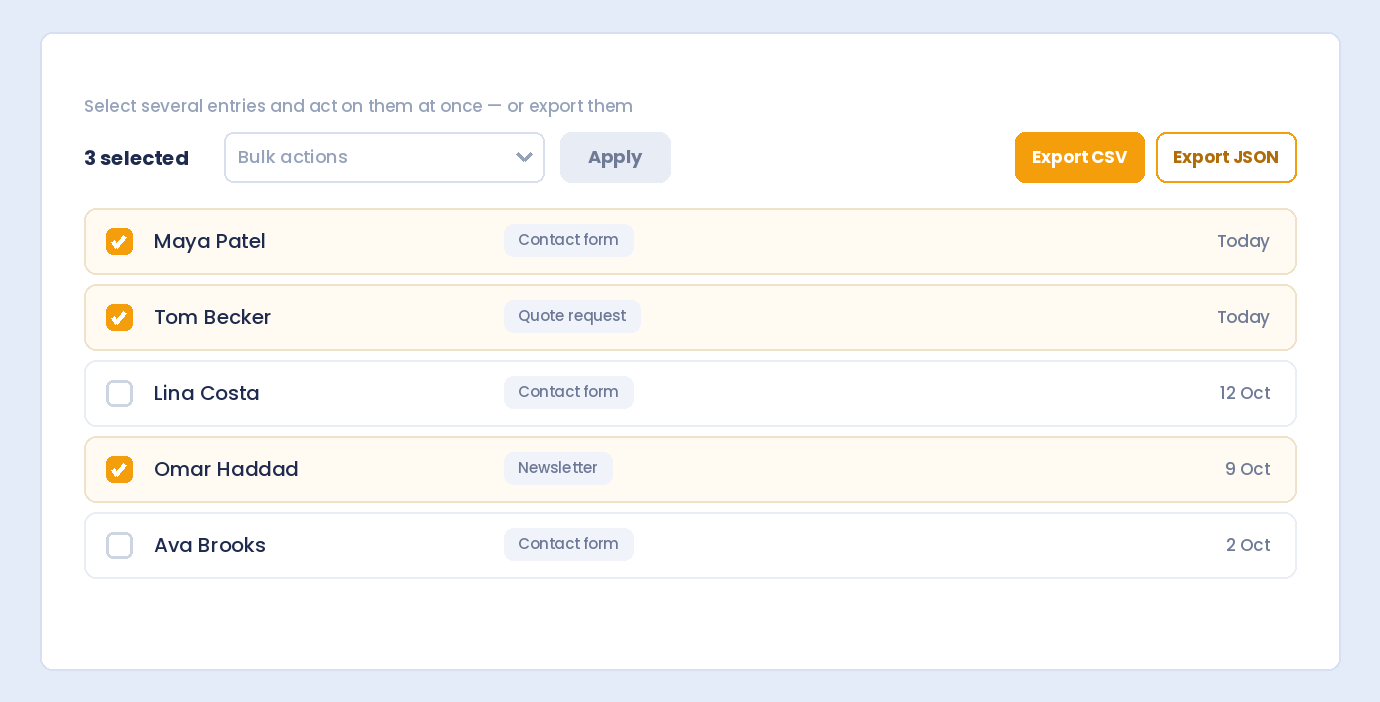
Task: Click the name Omar Haddad
Action: coord(226,469)
